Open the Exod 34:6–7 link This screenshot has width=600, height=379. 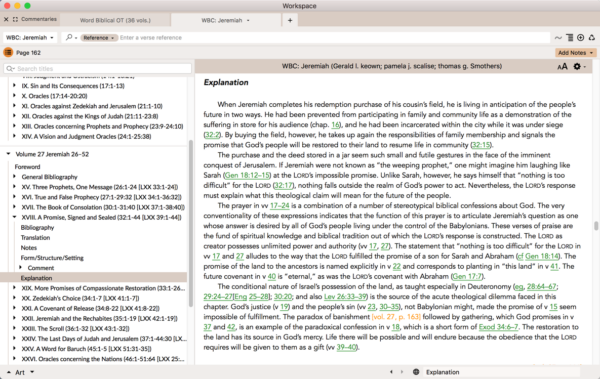[499, 327]
